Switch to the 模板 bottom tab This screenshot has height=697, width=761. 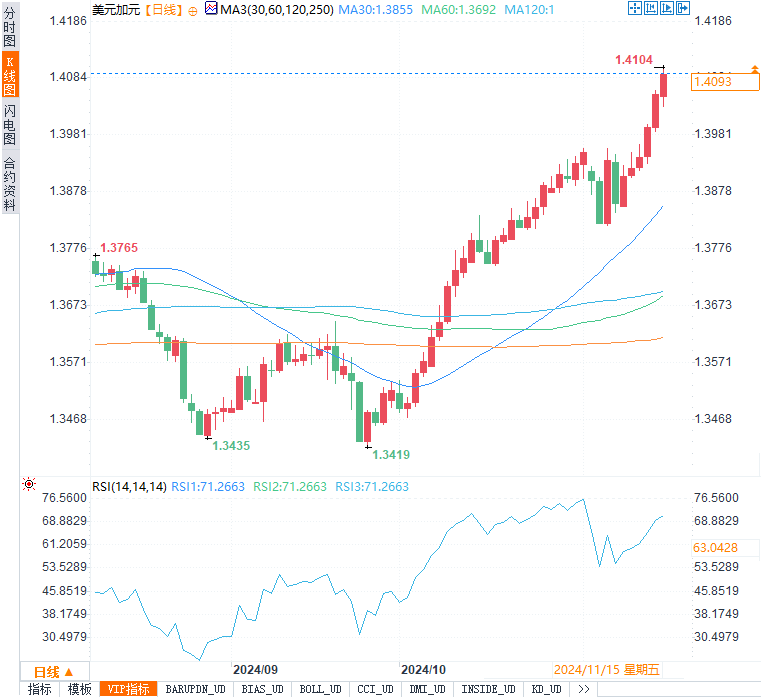click(79, 689)
